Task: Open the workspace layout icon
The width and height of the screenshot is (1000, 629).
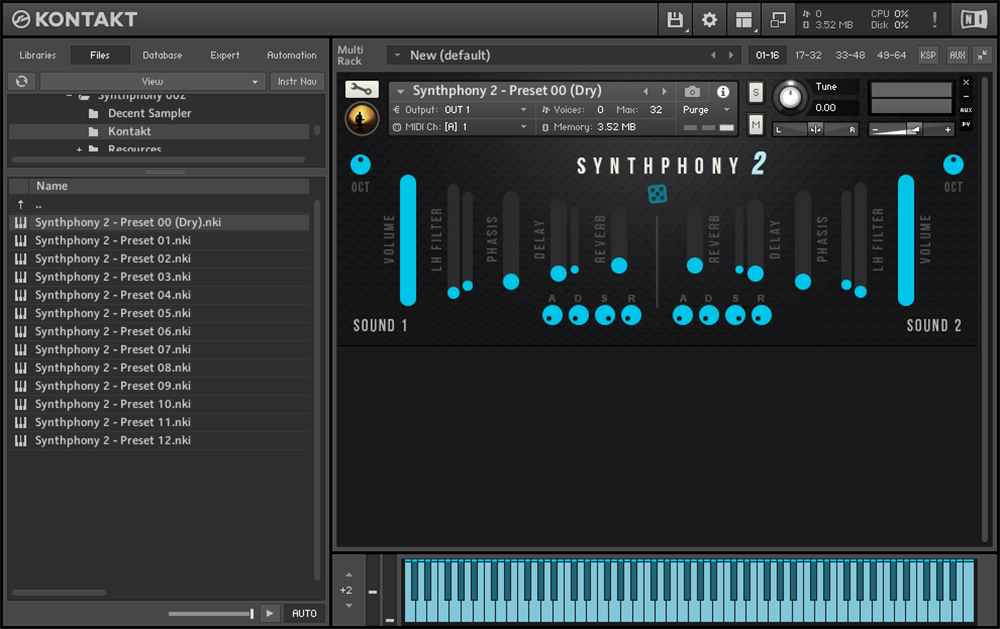Action: (x=744, y=20)
